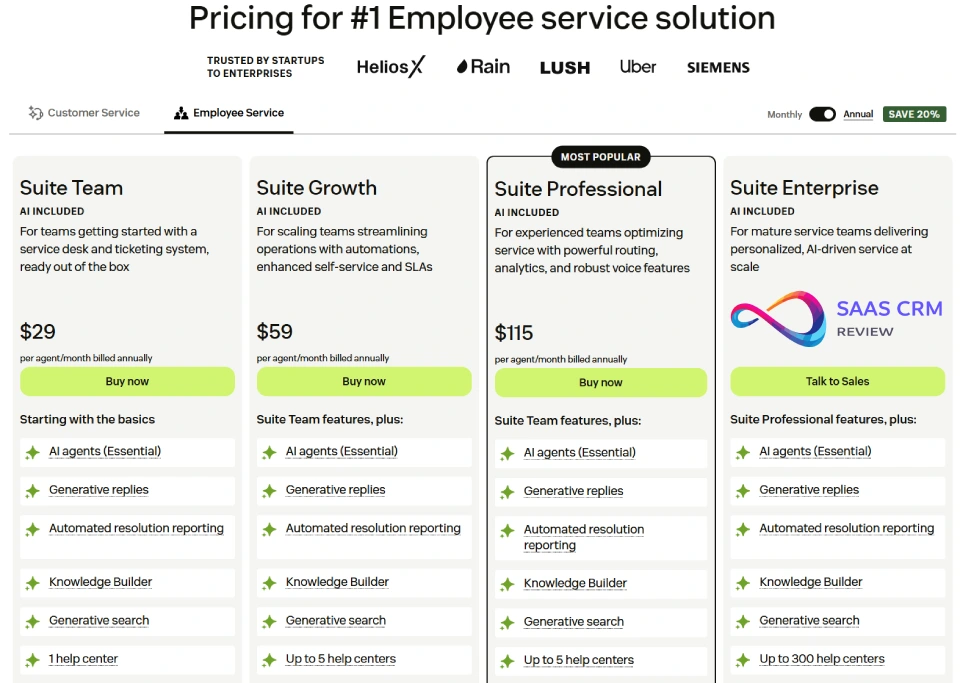Click the HeliosX logo
Screen dimensions: 960x683
390,67
